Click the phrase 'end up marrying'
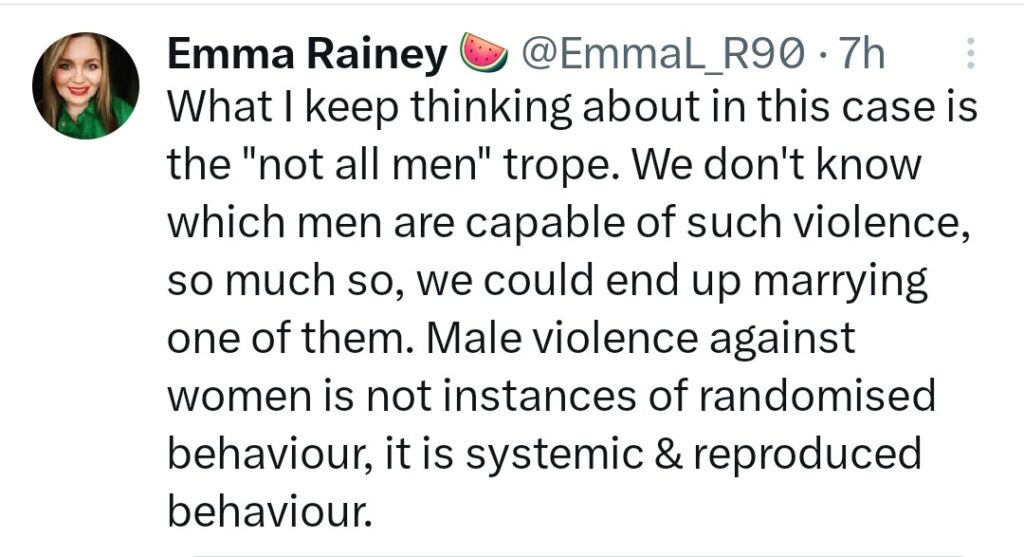Screen dimensions: 1024x557 766,283
